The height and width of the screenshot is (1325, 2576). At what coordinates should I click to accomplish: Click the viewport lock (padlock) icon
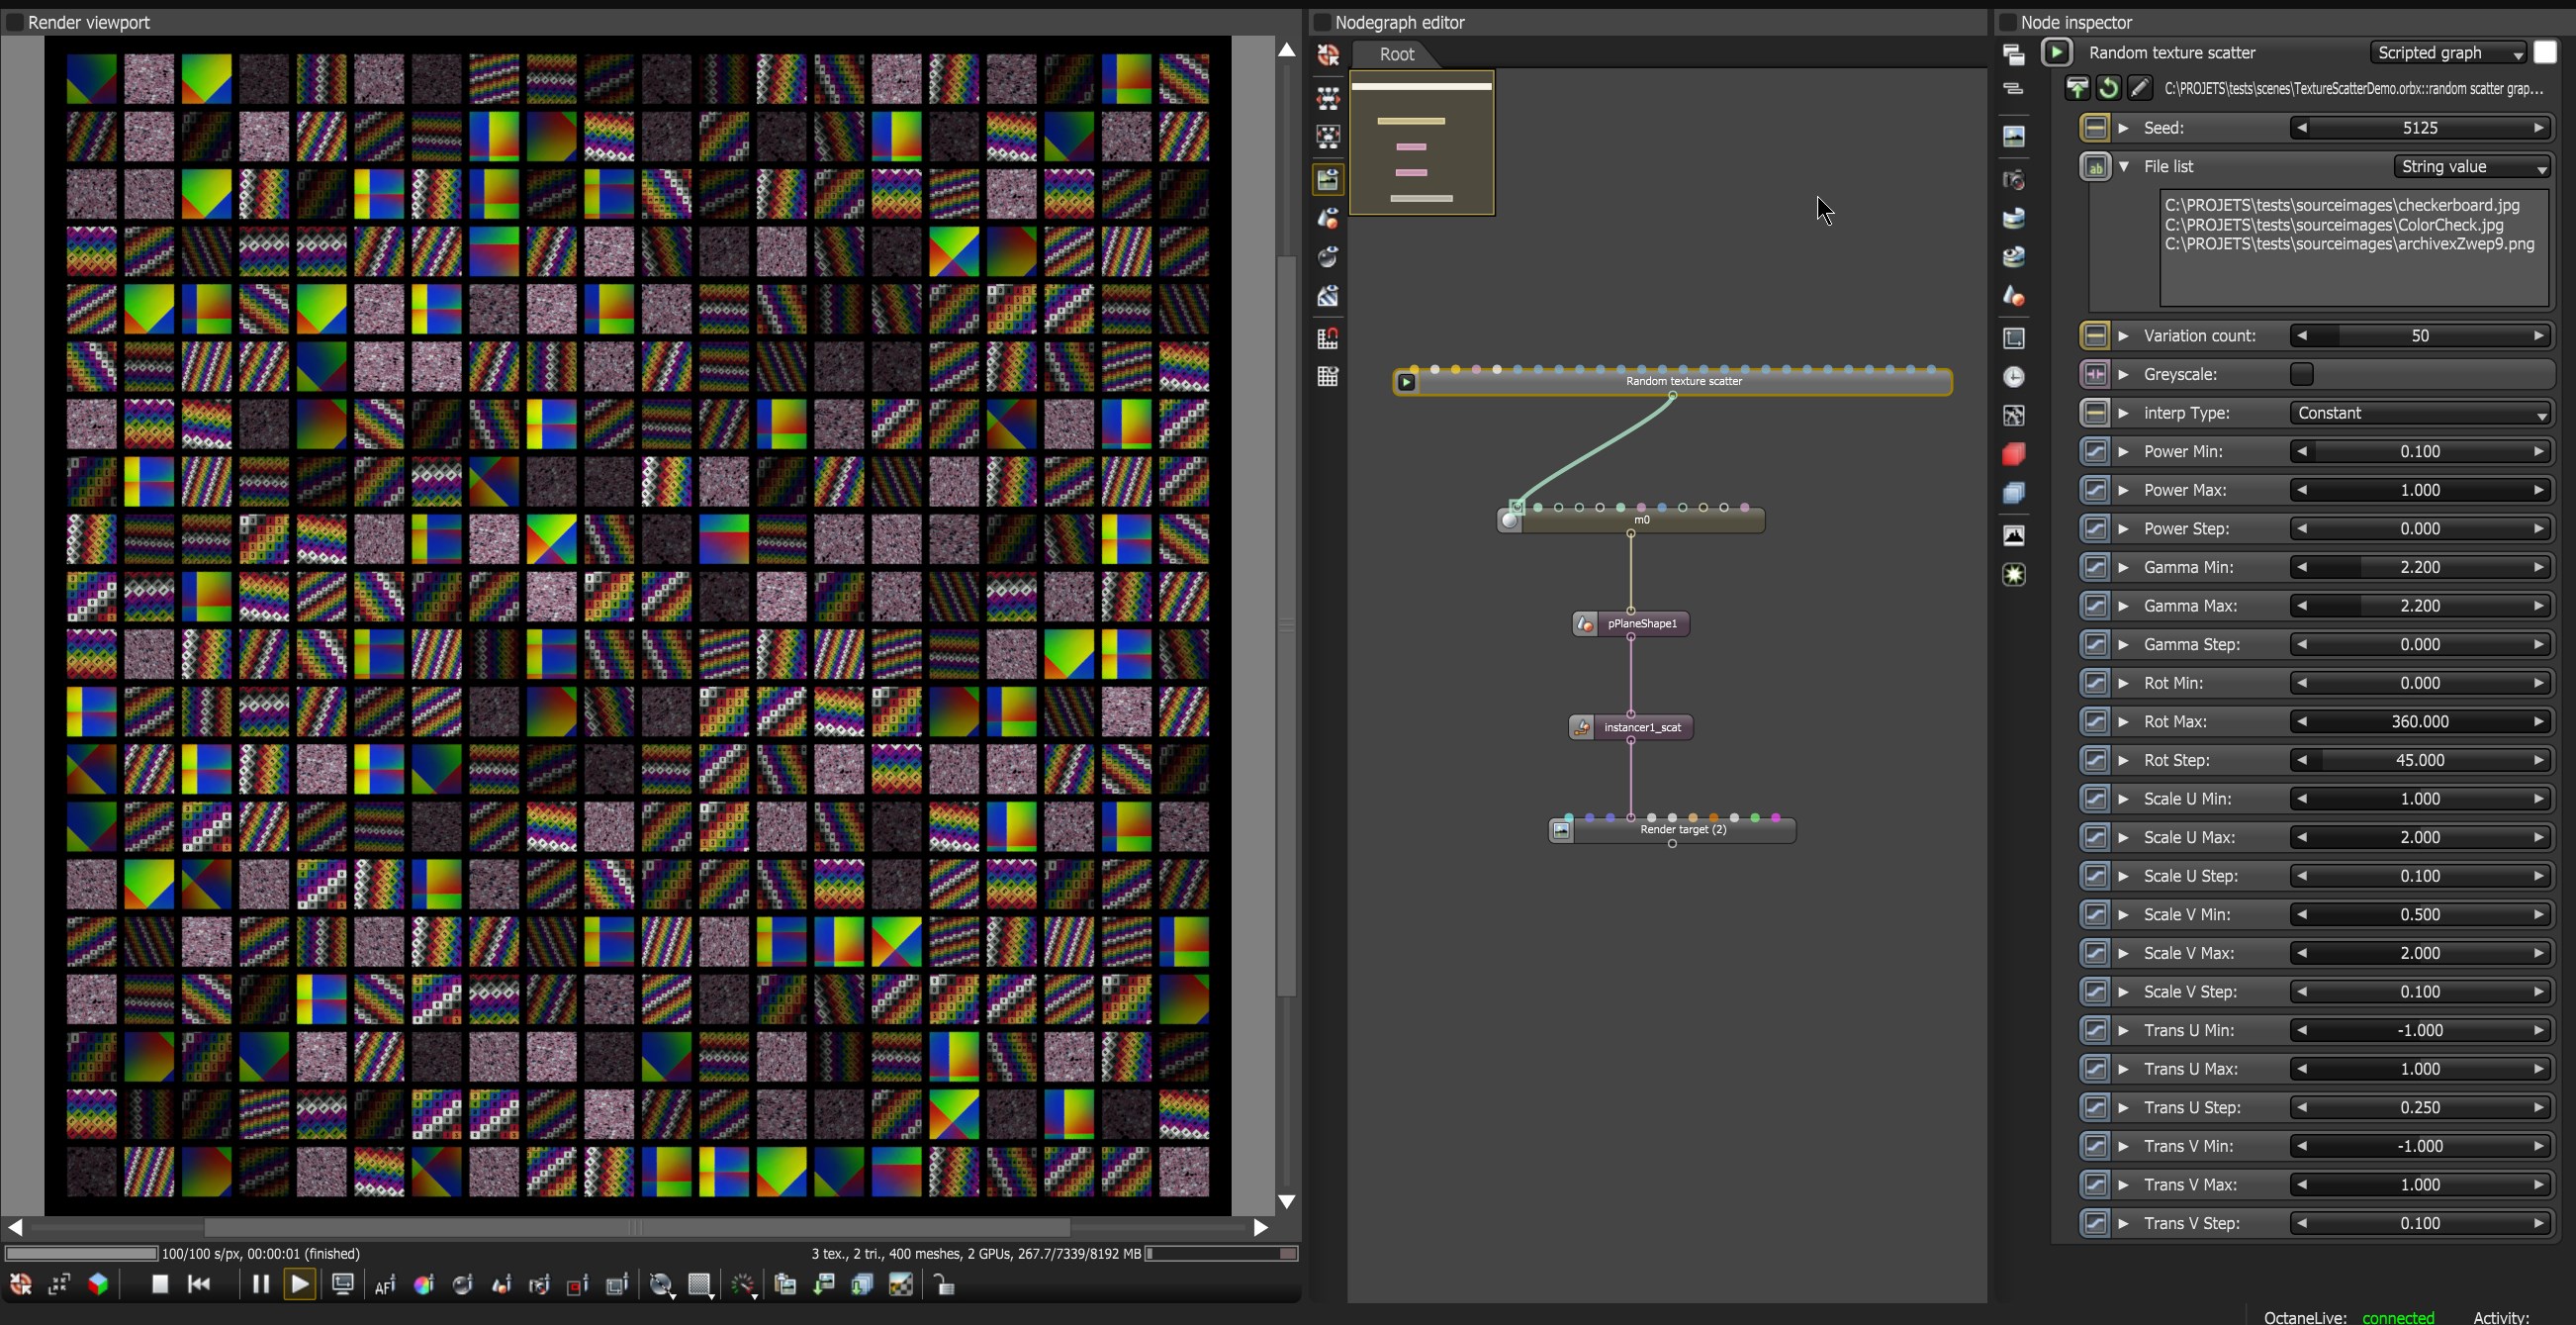tap(943, 1285)
